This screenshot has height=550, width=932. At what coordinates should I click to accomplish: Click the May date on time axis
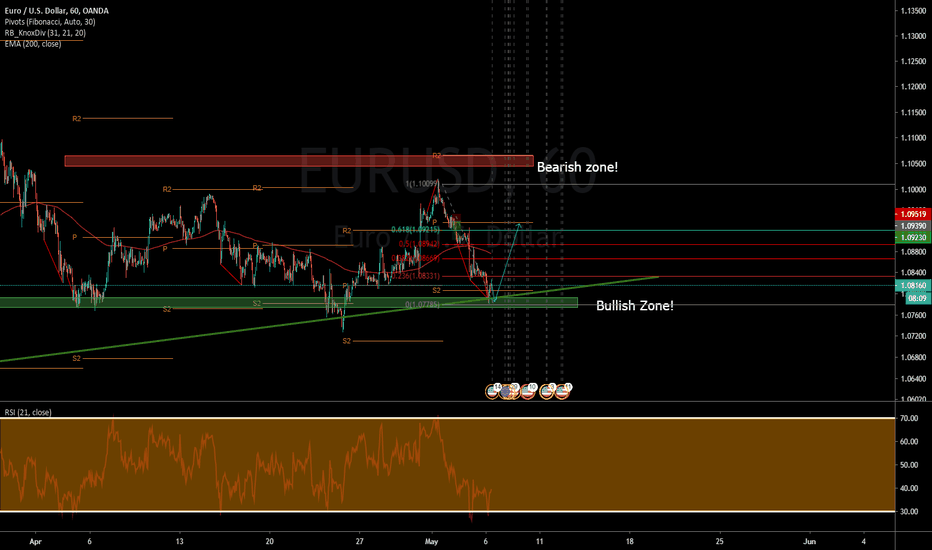[432, 541]
